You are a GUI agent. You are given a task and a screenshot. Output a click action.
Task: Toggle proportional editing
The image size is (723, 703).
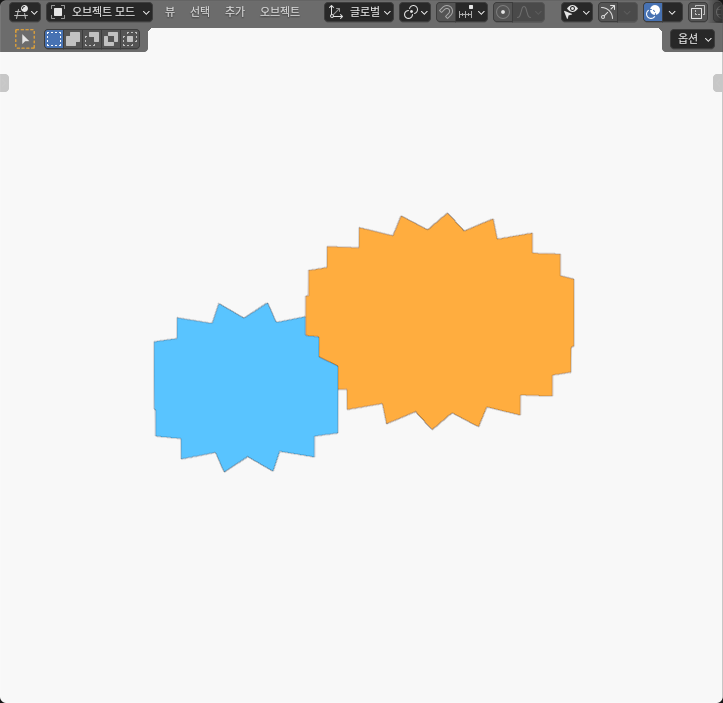503,12
